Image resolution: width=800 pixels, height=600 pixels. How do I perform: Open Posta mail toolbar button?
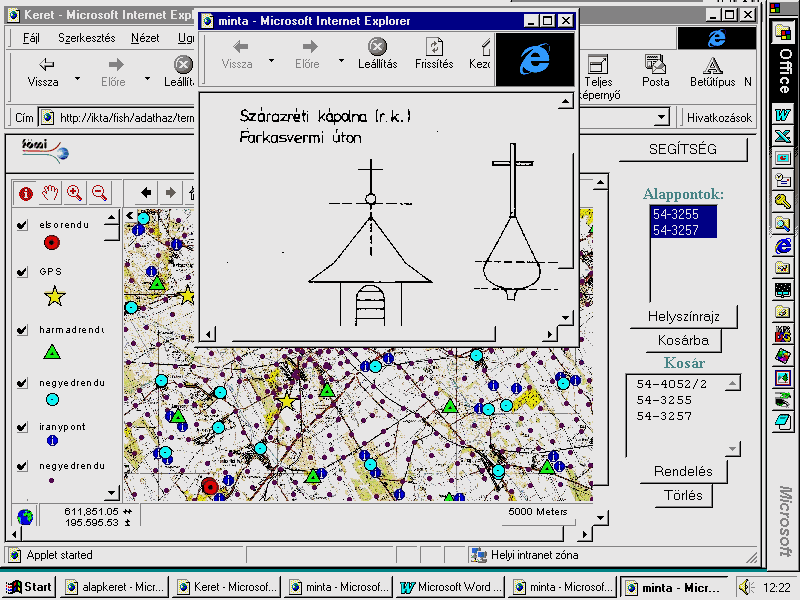coord(656,72)
